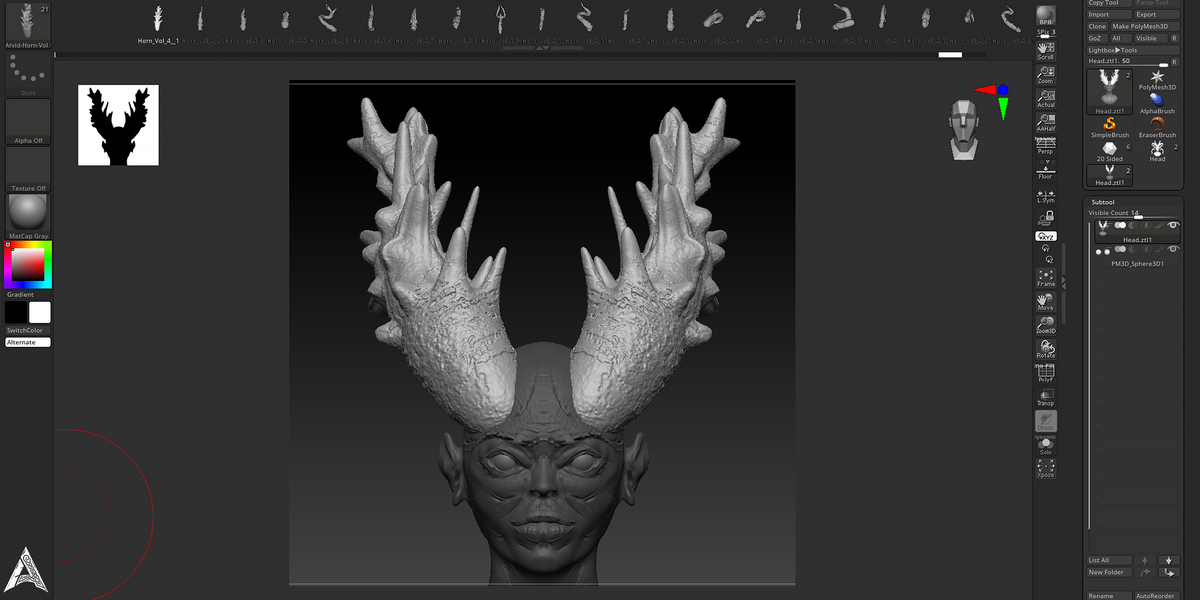Select the SimpleBrush tool icon
Image resolution: width=1200 pixels, height=600 pixels.
click(1109, 127)
